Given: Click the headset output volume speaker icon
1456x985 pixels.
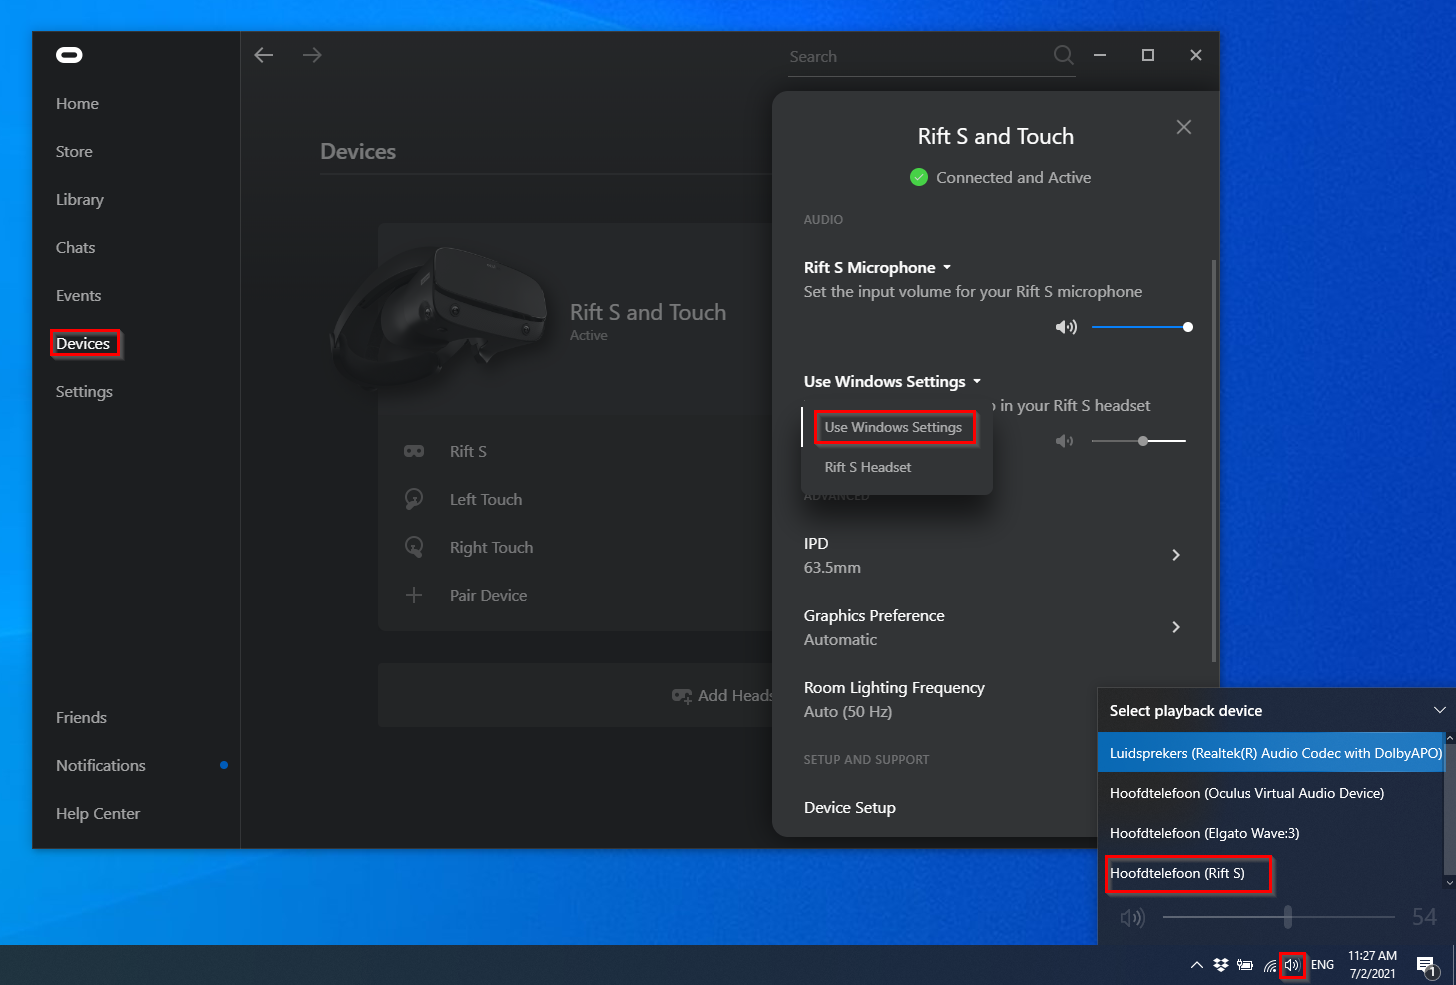Looking at the screenshot, I should click(1065, 441).
